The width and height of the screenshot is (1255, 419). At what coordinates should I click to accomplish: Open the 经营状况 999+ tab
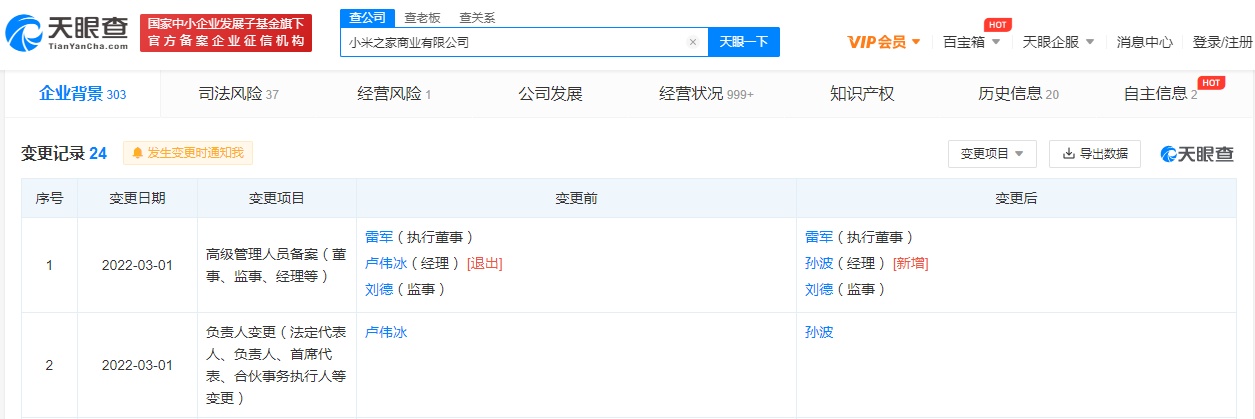[x=706, y=94]
